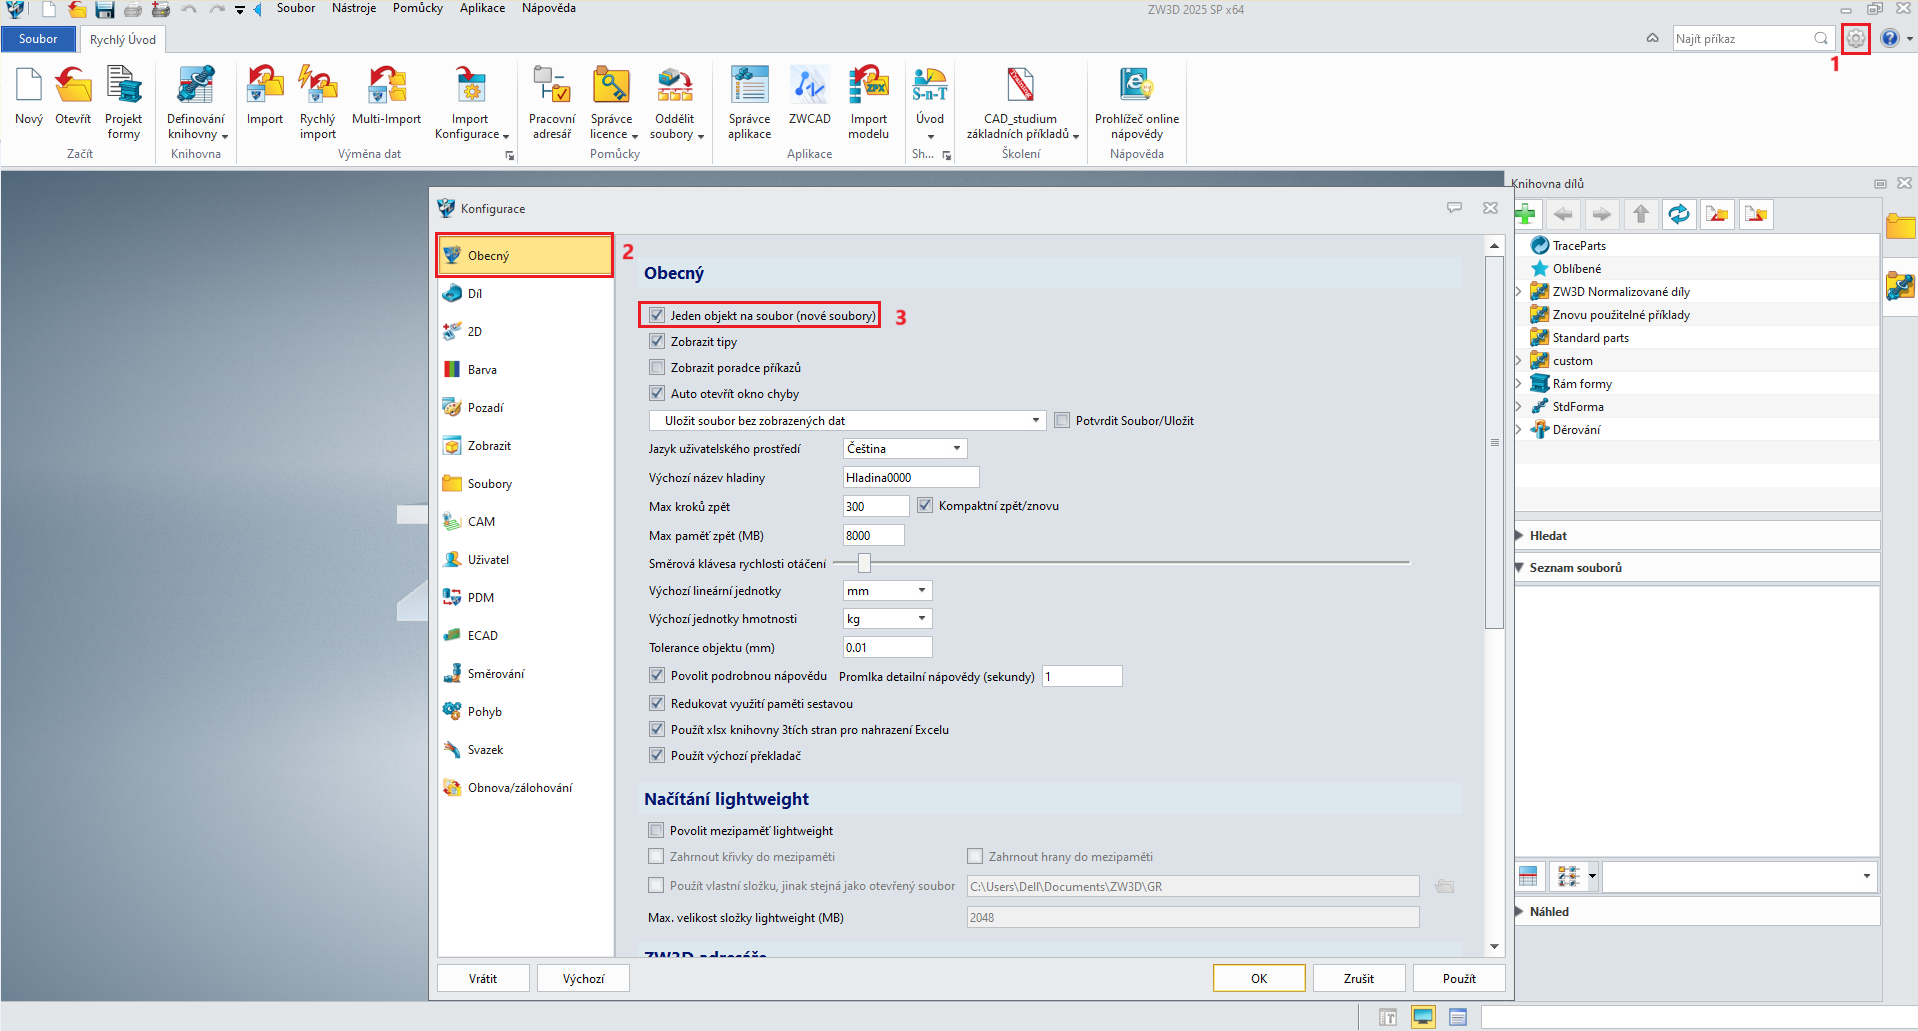Click refresh icon in Knihovna dílů toolbar
1918x1031 pixels.
[x=1679, y=214]
